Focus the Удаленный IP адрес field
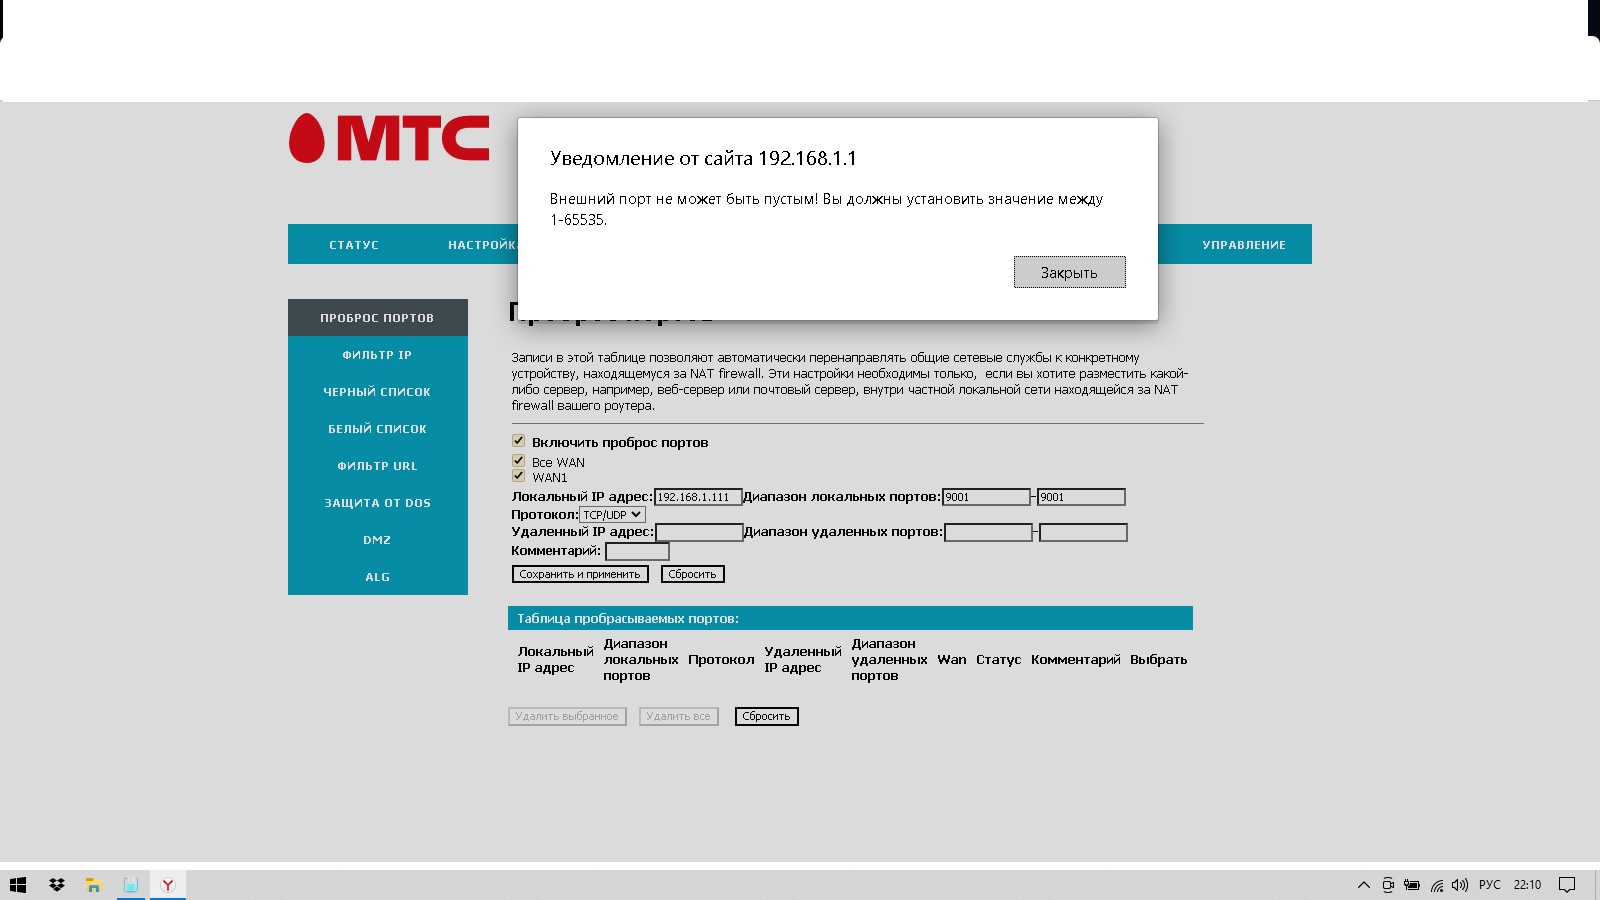Image resolution: width=1600 pixels, height=900 pixels. [699, 533]
